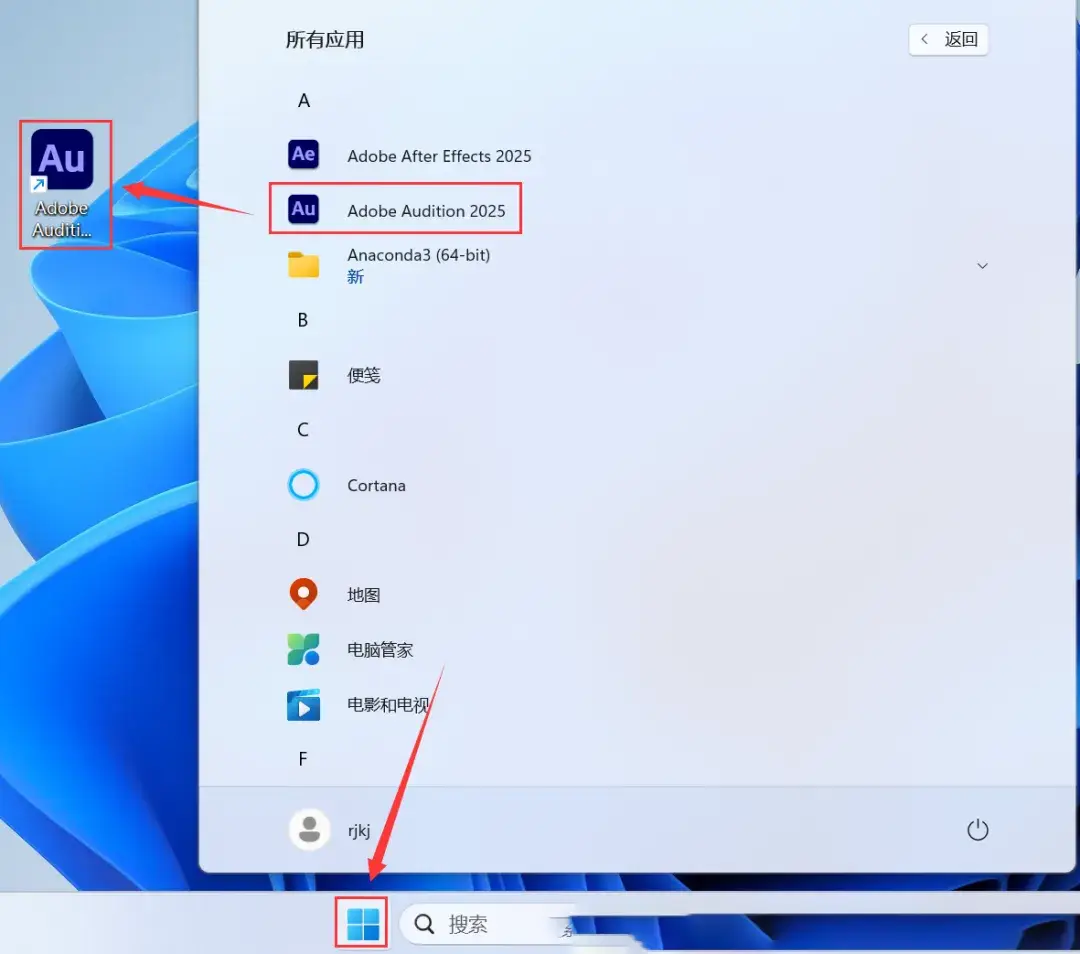Image resolution: width=1080 pixels, height=954 pixels.
Task: Launch Cortana from the app list
Action: (375, 486)
